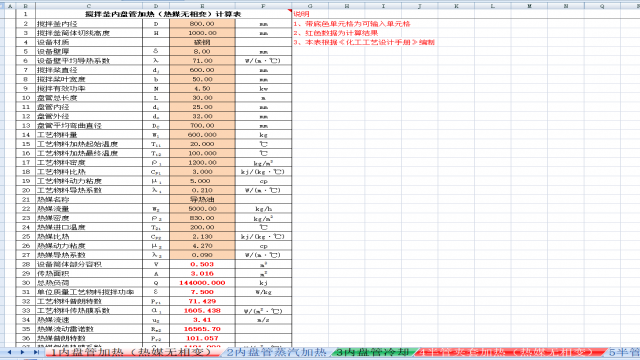Open the '2内盘管蒸汽加热' sheet tab
The image size is (640, 360).
point(276,352)
